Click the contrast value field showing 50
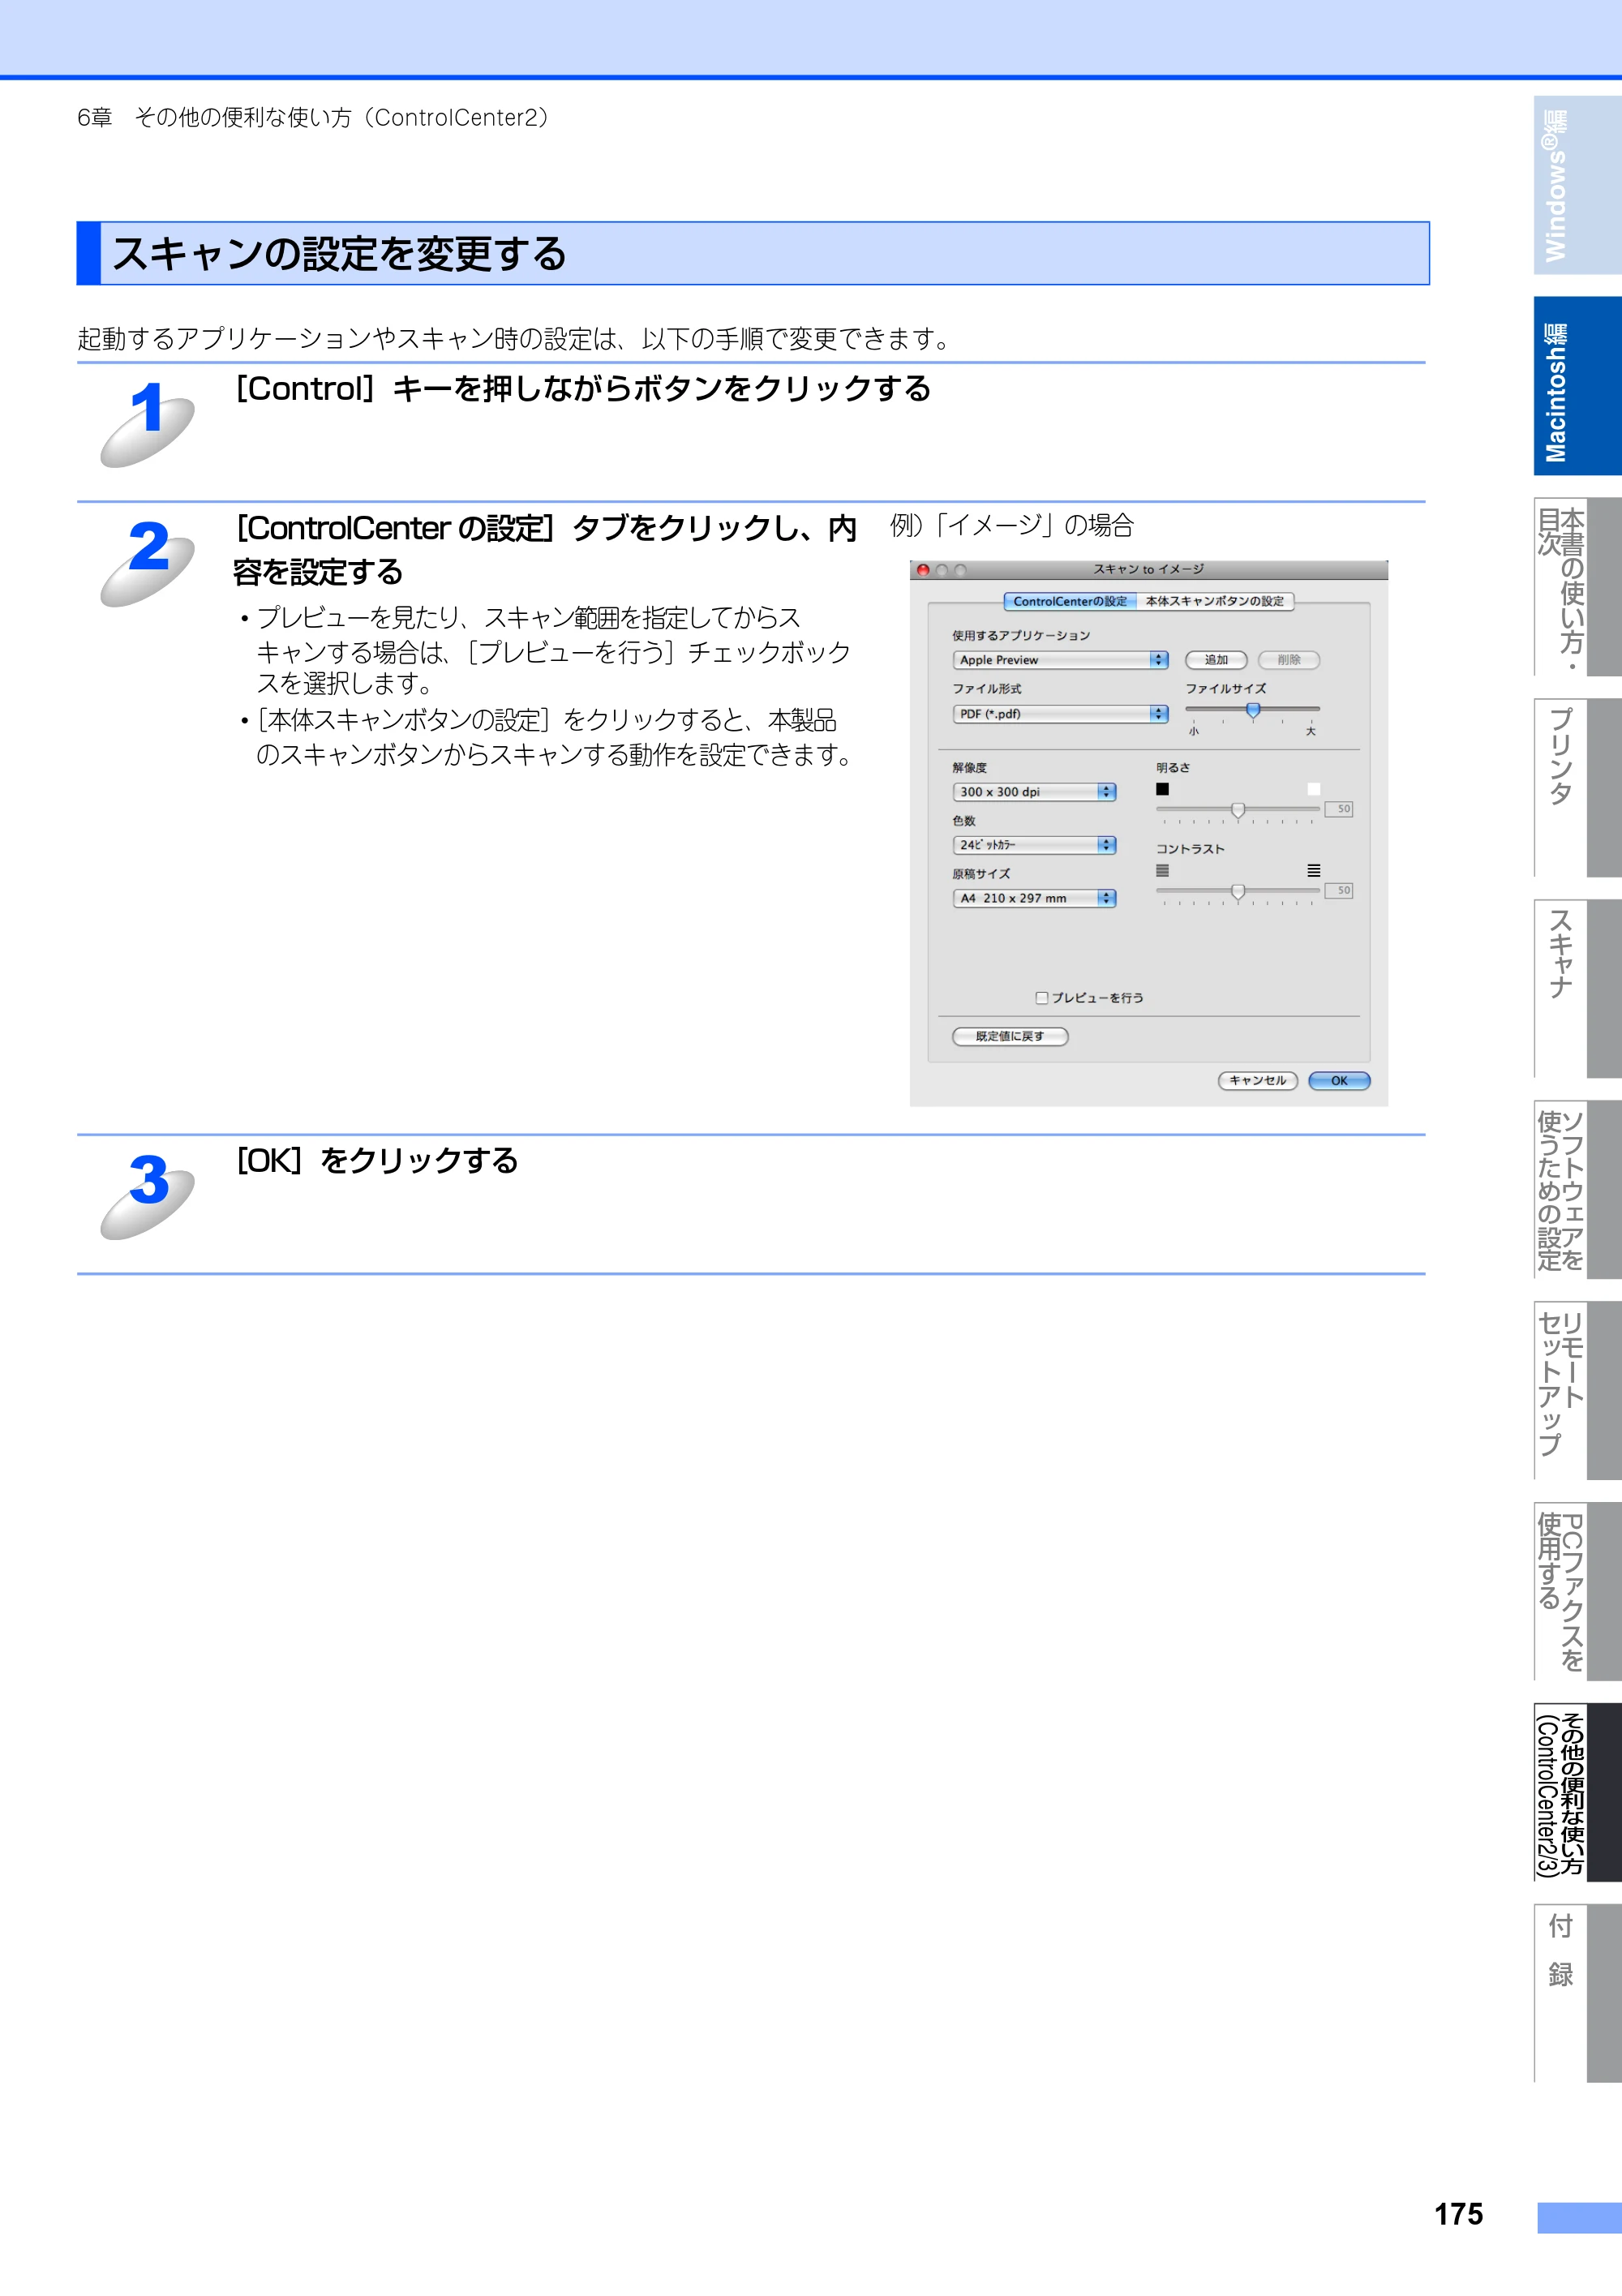The image size is (1622, 2296). (x=1339, y=891)
